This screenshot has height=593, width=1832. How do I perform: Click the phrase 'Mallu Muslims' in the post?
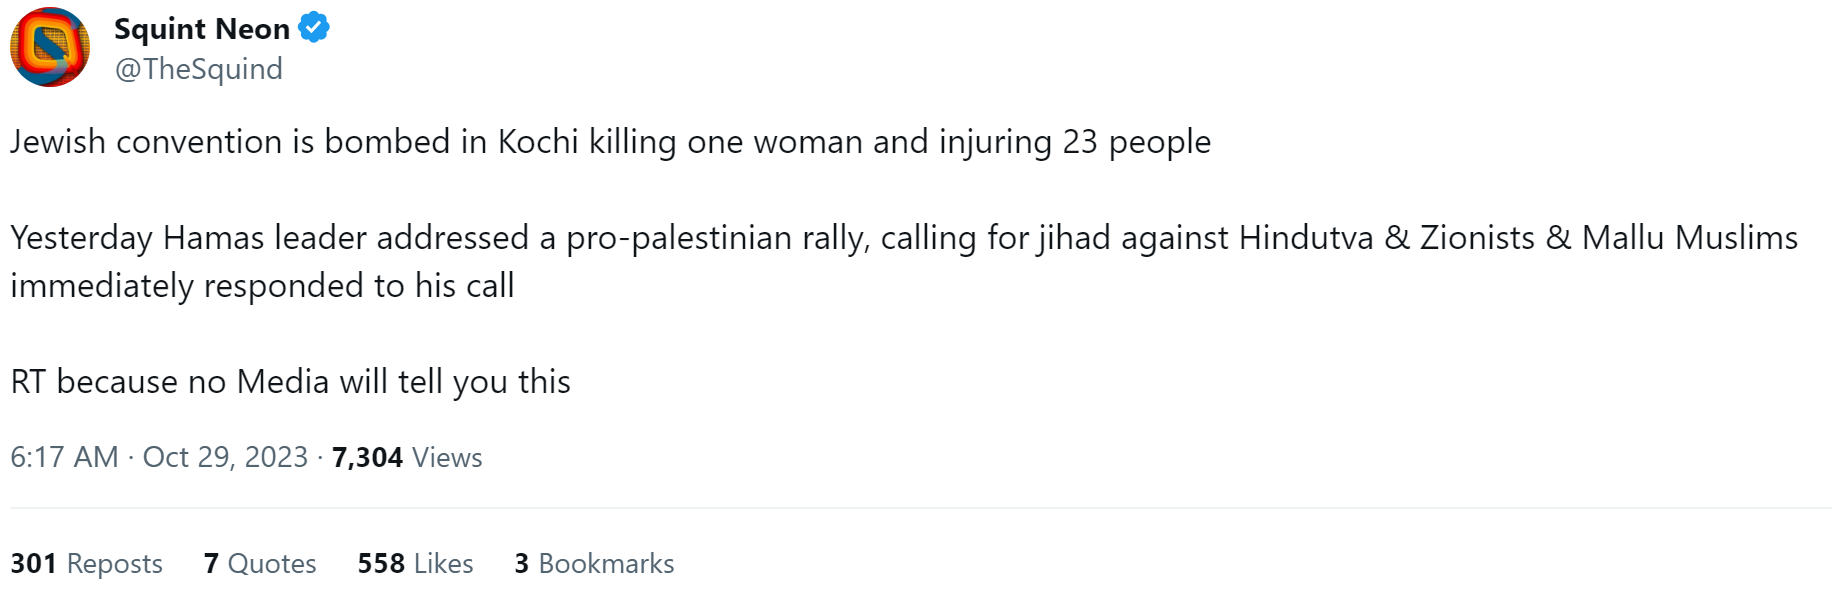[1690, 238]
